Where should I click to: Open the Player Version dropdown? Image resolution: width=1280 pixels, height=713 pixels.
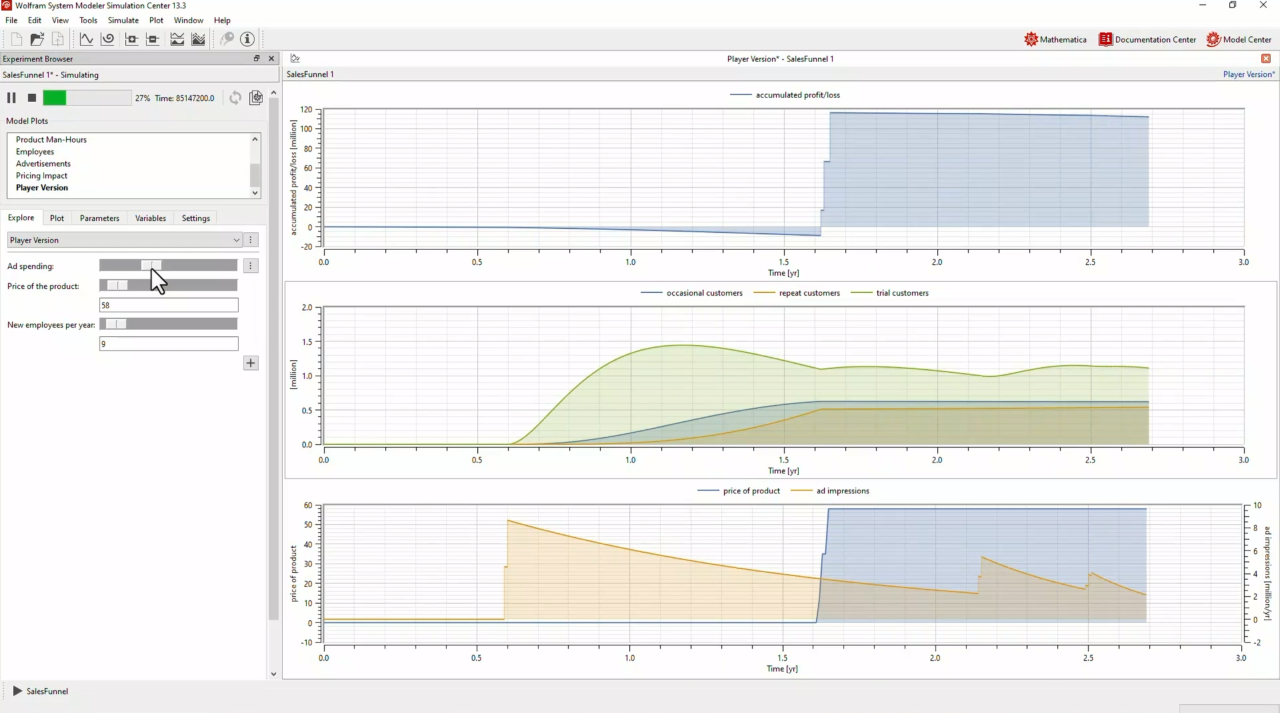(x=124, y=240)
